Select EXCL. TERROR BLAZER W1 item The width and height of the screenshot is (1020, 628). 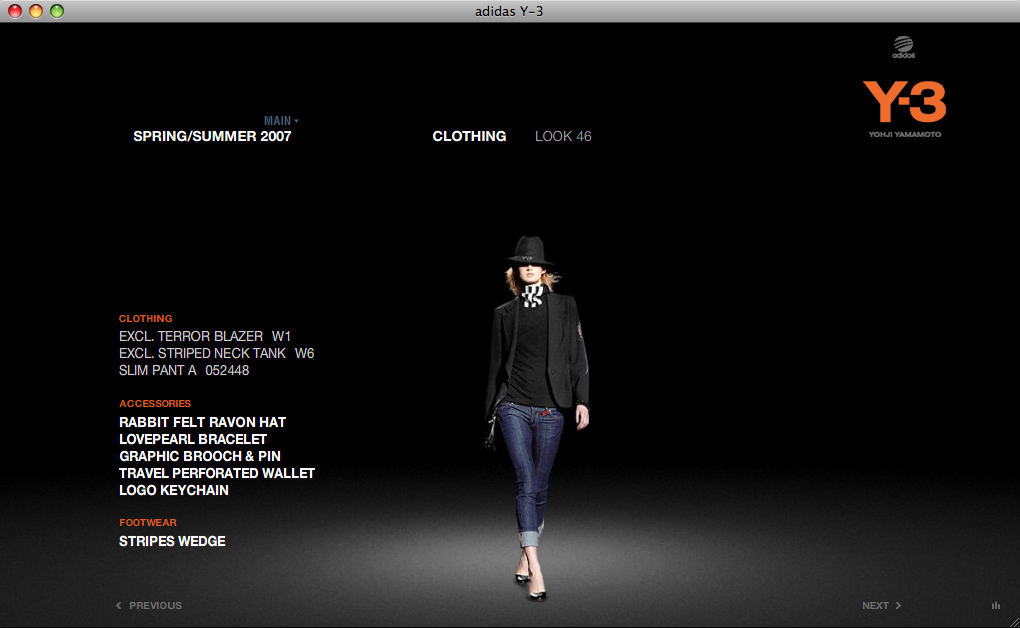[x=204, y=336]
